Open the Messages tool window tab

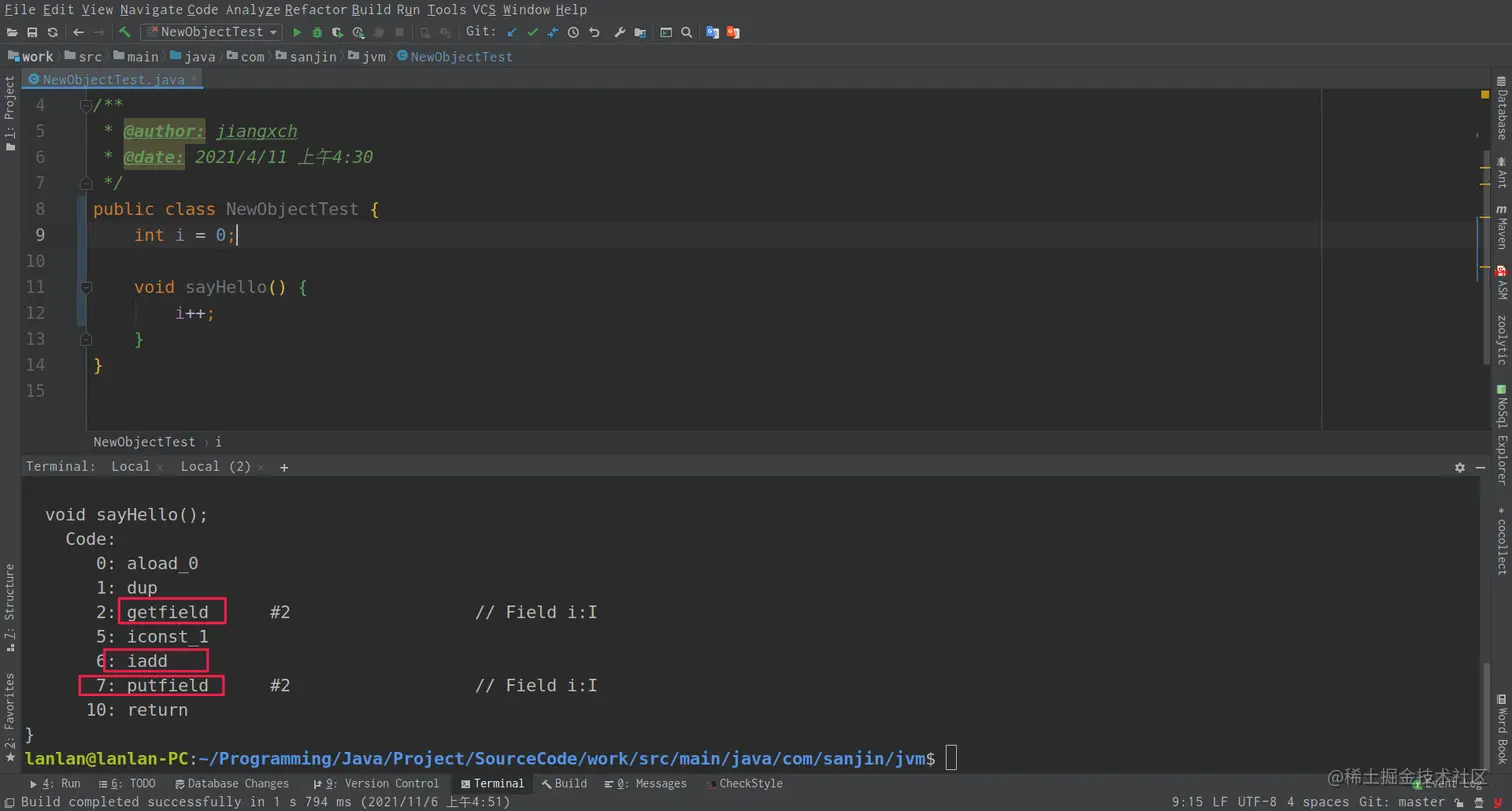pyautogui.click(x=645, y=784)
